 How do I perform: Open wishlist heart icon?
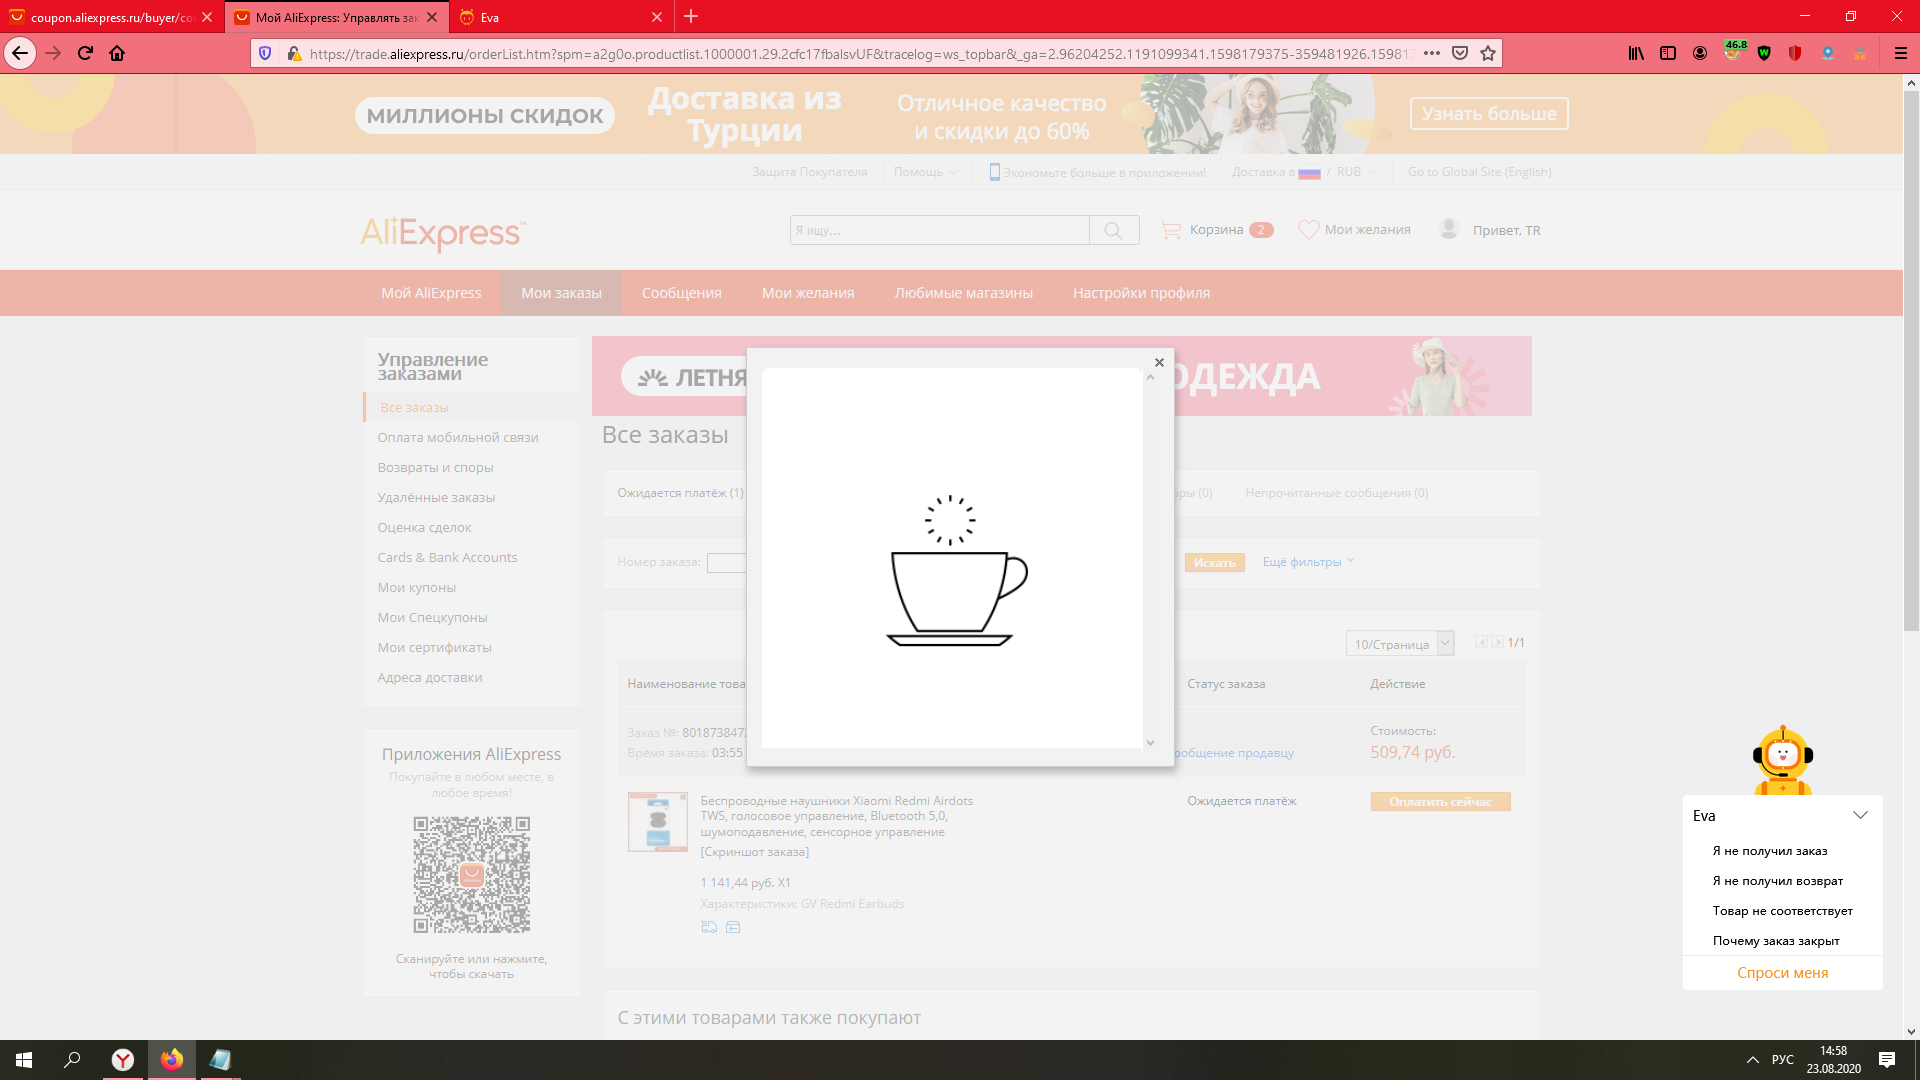[x=1308, y=230]
